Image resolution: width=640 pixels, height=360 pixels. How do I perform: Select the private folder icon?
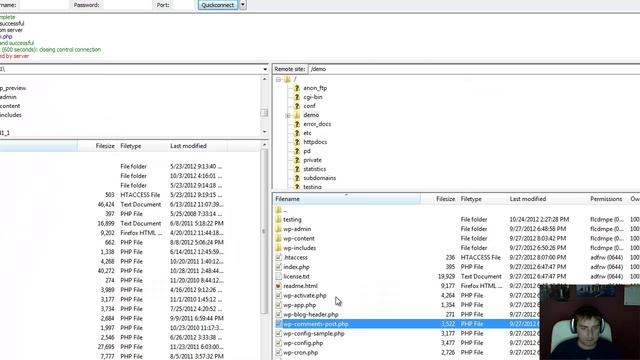pyautogui.click(x=297, y=160)
